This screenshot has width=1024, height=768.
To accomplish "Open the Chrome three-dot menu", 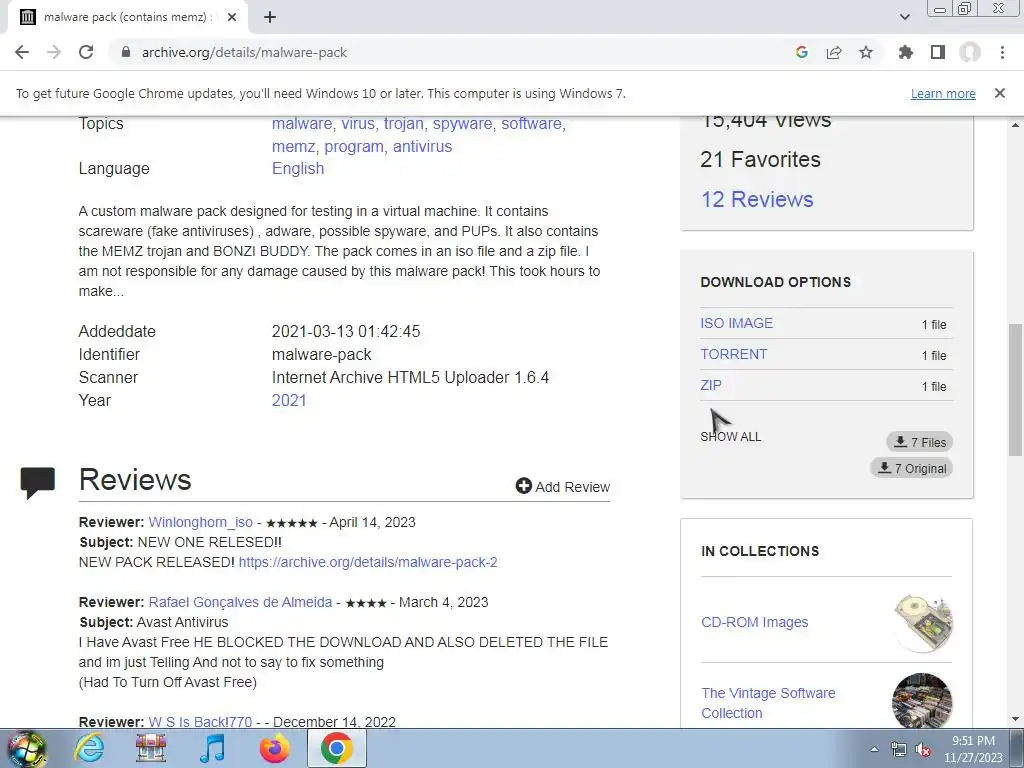I will pyautogui.click(x=1002, y=52).
